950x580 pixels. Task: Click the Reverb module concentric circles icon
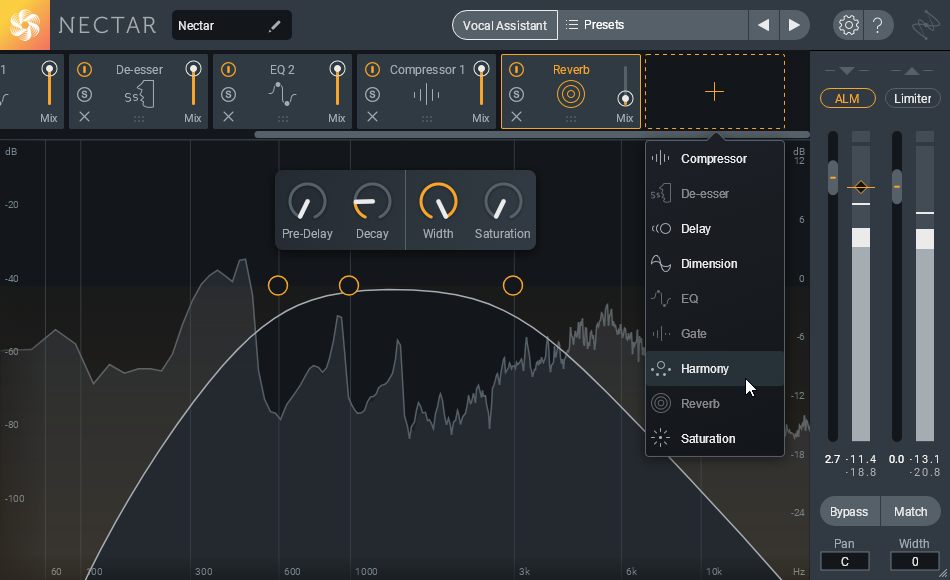coord(571,95)
